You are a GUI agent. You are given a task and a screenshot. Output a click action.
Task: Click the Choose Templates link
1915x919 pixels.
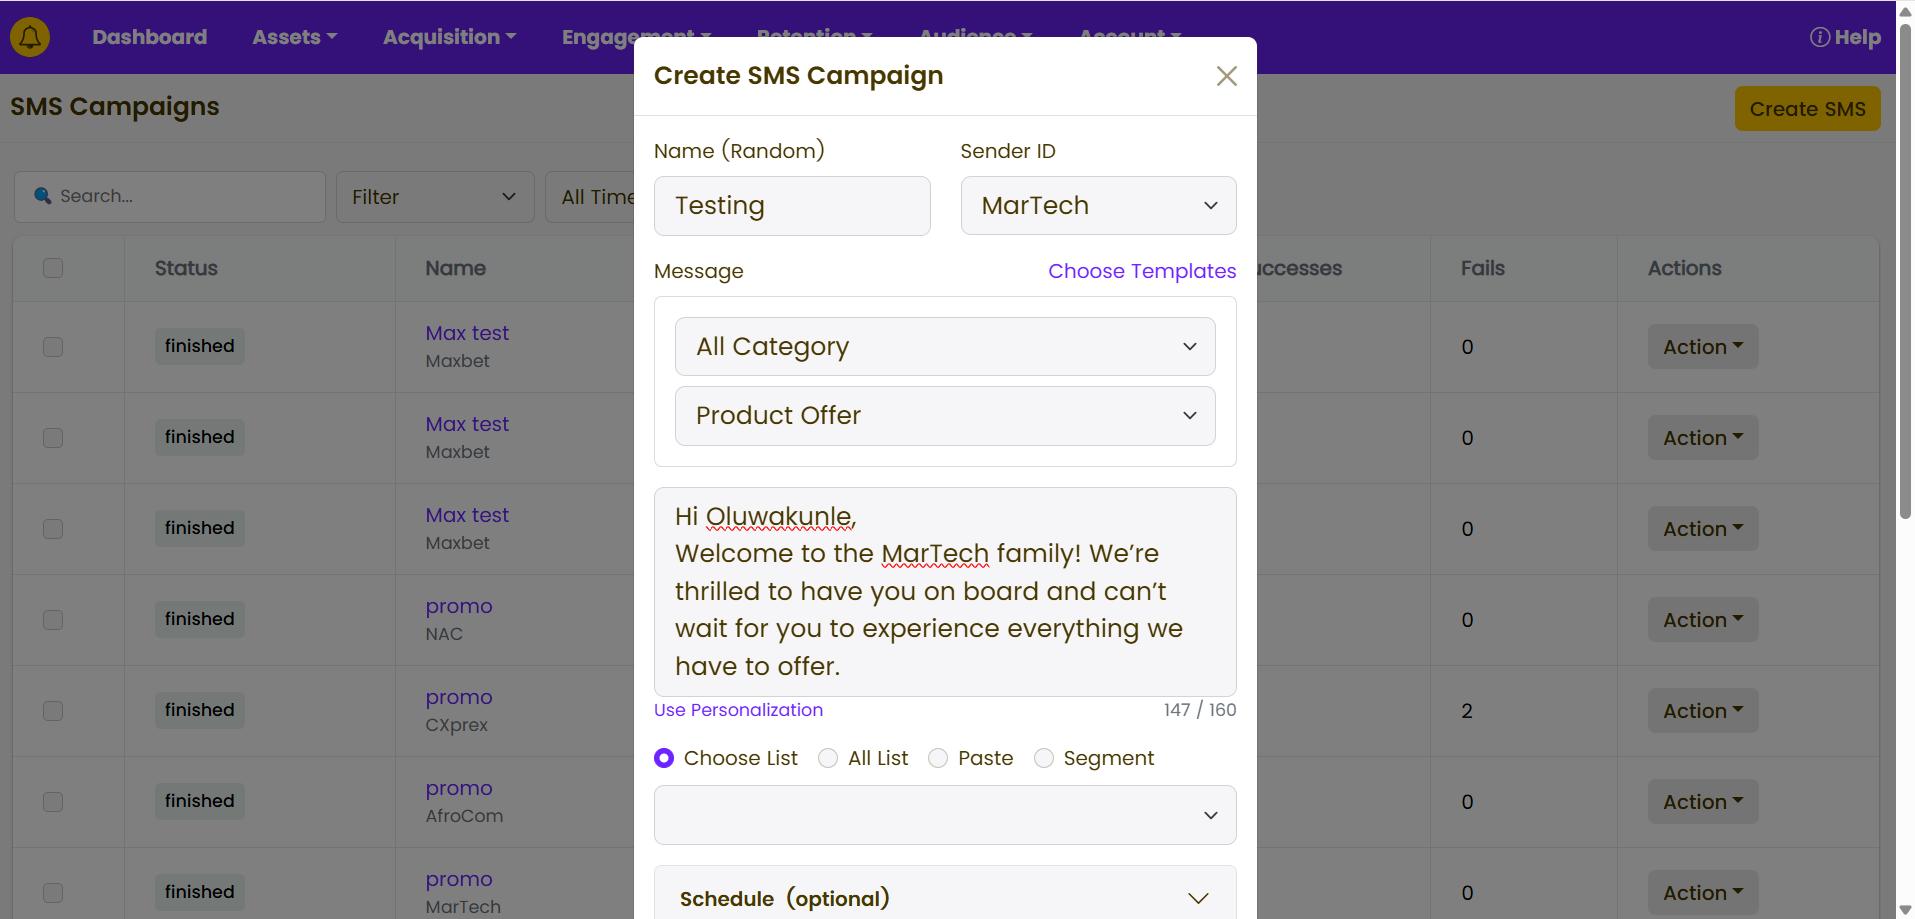click(1141, 271)
